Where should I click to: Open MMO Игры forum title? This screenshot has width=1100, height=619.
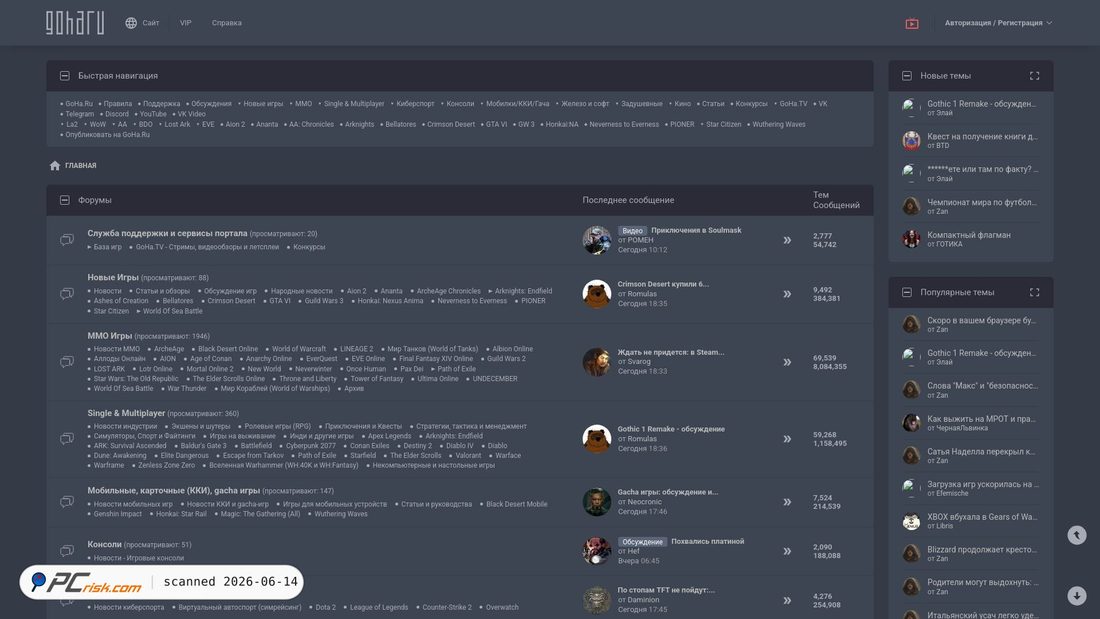[x=109, y=336]
